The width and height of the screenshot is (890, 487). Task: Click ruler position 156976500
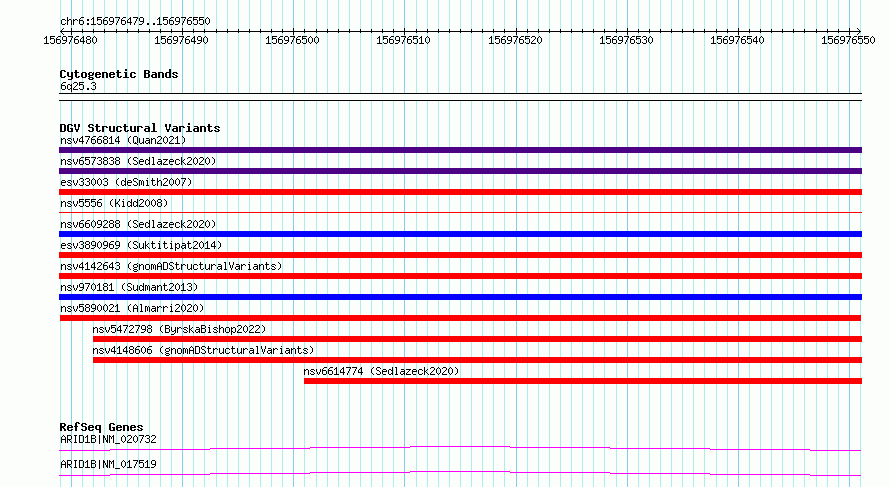pyautogui.click(x=292, y=40)
